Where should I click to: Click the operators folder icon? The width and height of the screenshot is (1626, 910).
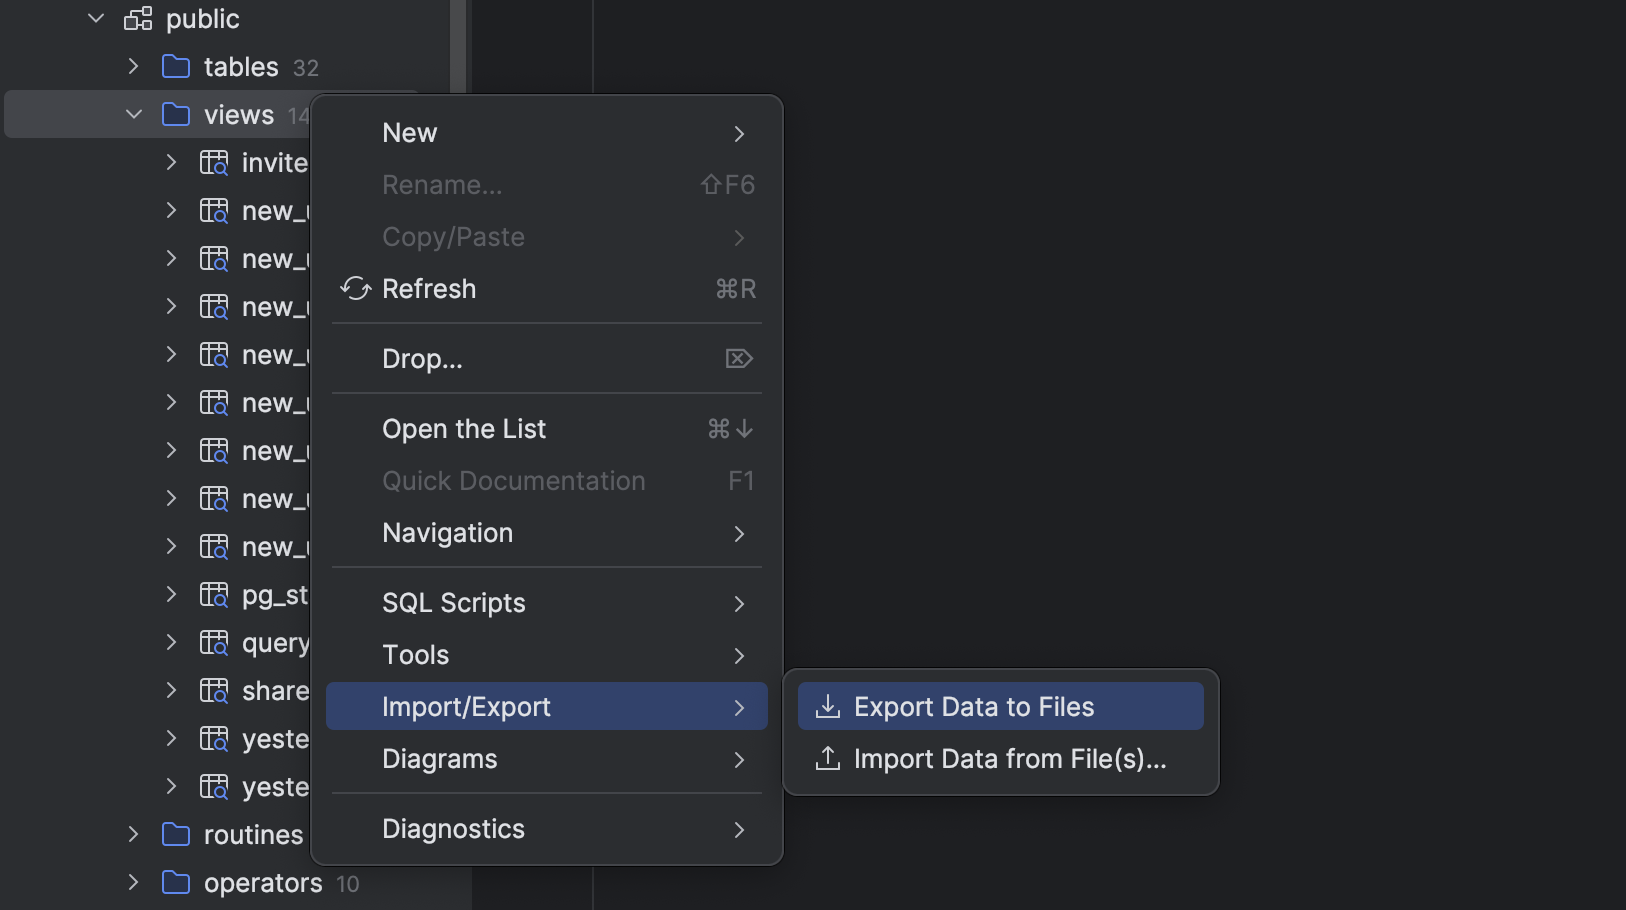tap(176, 883)
